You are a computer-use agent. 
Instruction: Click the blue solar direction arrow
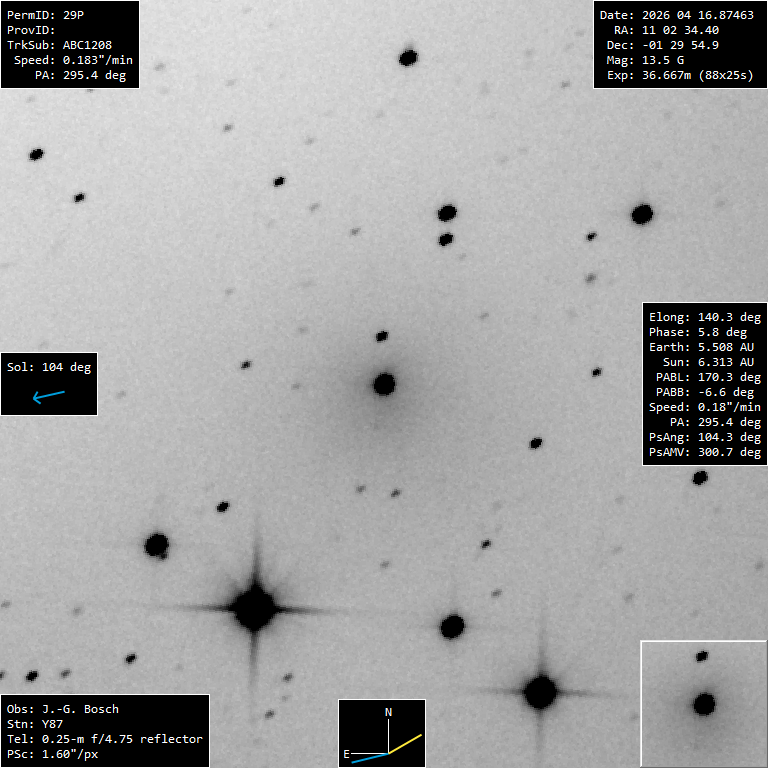48,397
